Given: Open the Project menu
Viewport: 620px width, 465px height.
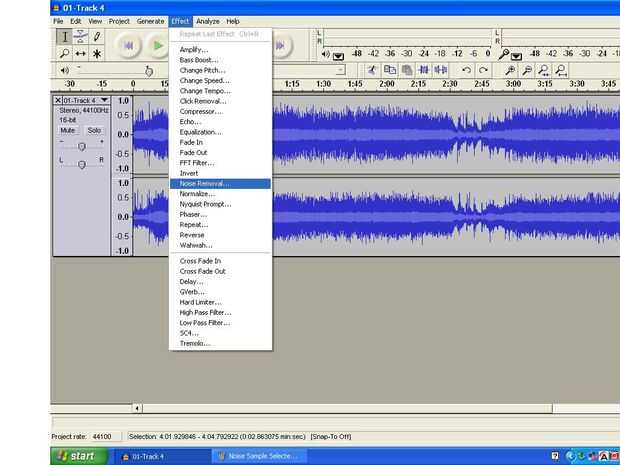Looking at the screenshot, I should click(119, 21).
